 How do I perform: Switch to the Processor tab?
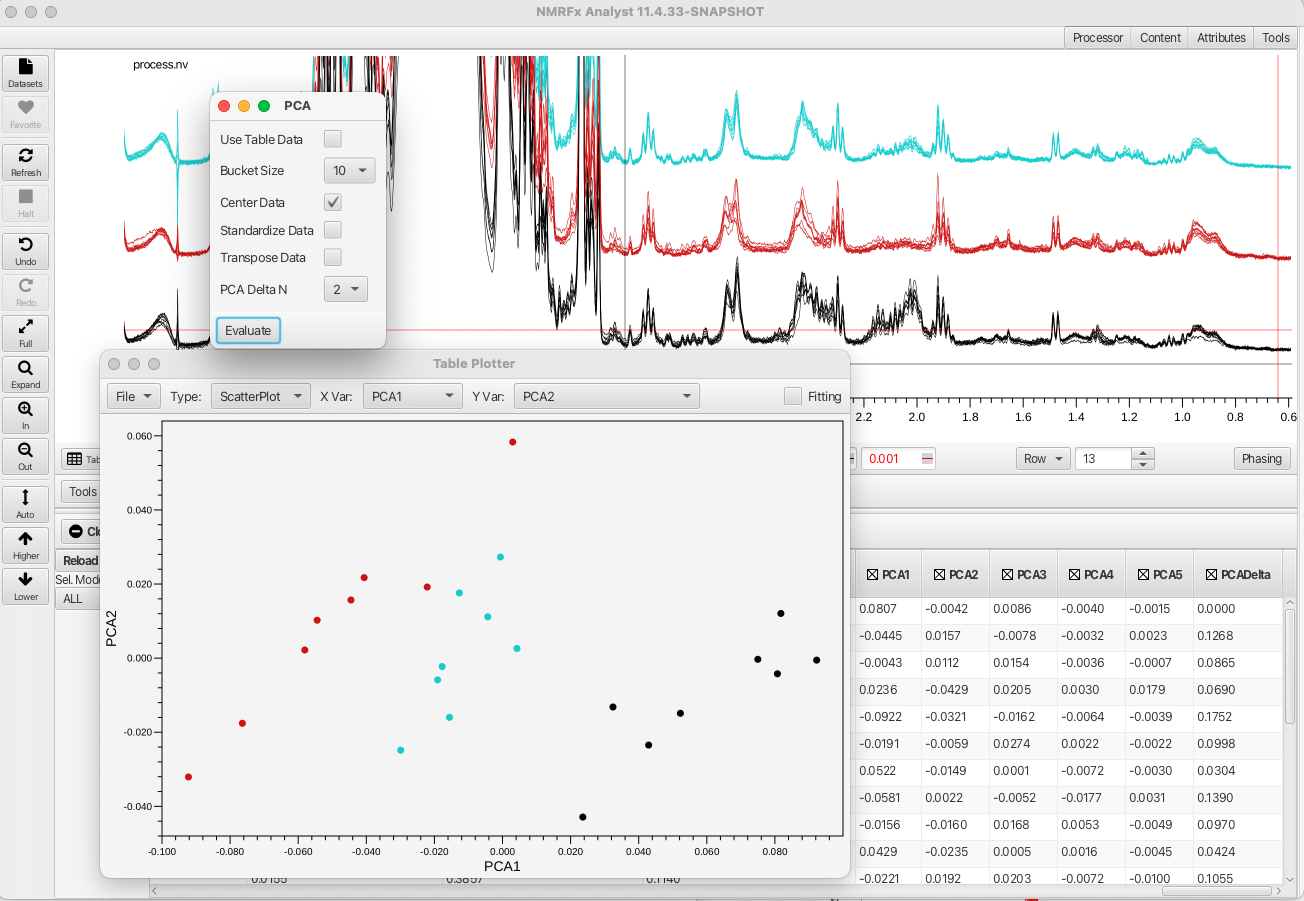click(x=1097, y=37)
